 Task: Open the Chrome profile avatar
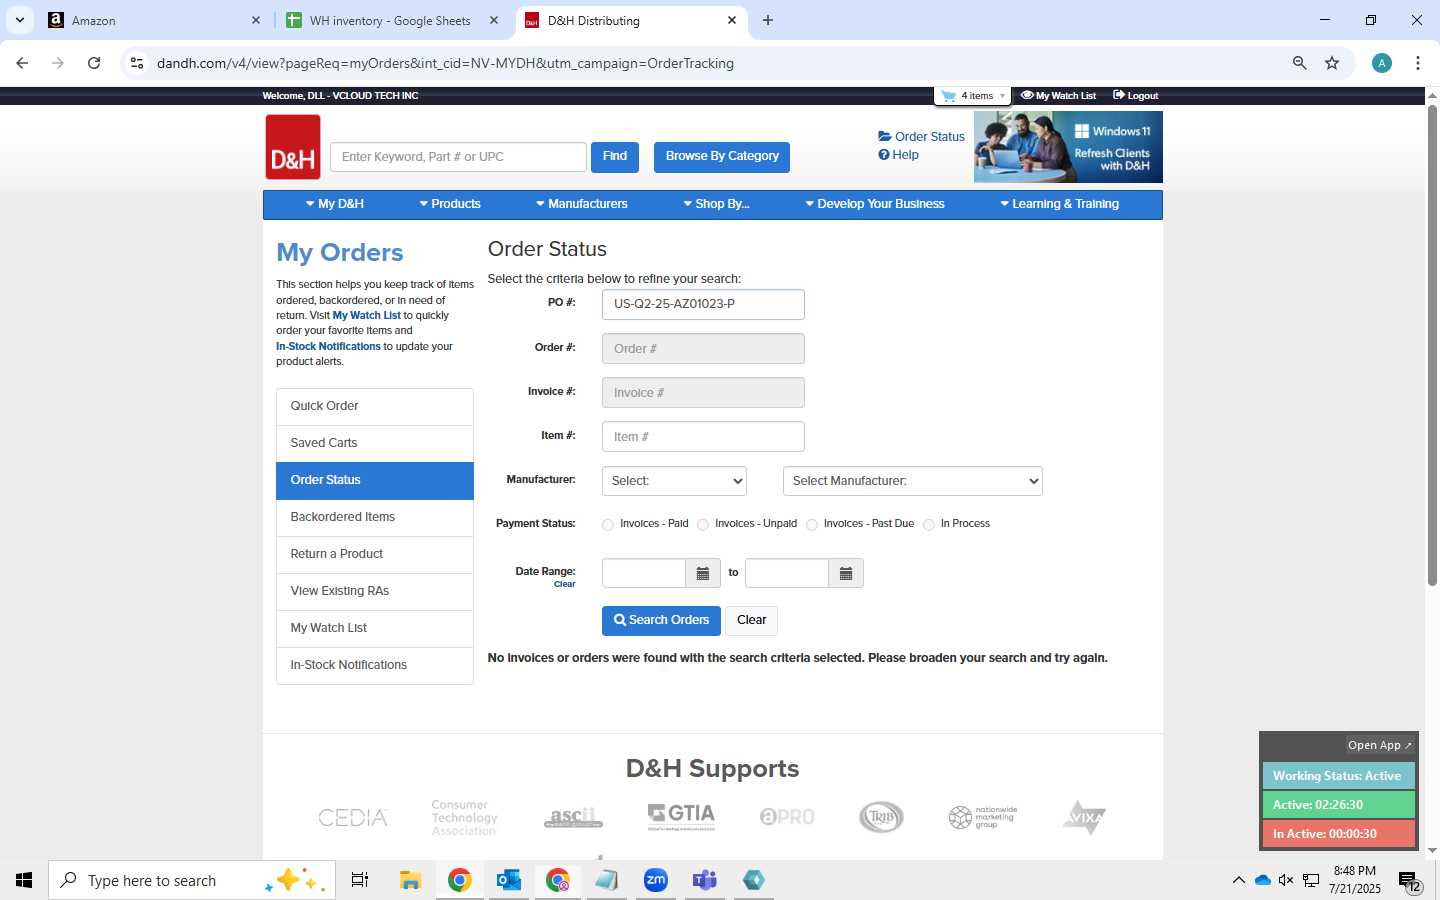pyautogui.click(x=1382, y=63)
